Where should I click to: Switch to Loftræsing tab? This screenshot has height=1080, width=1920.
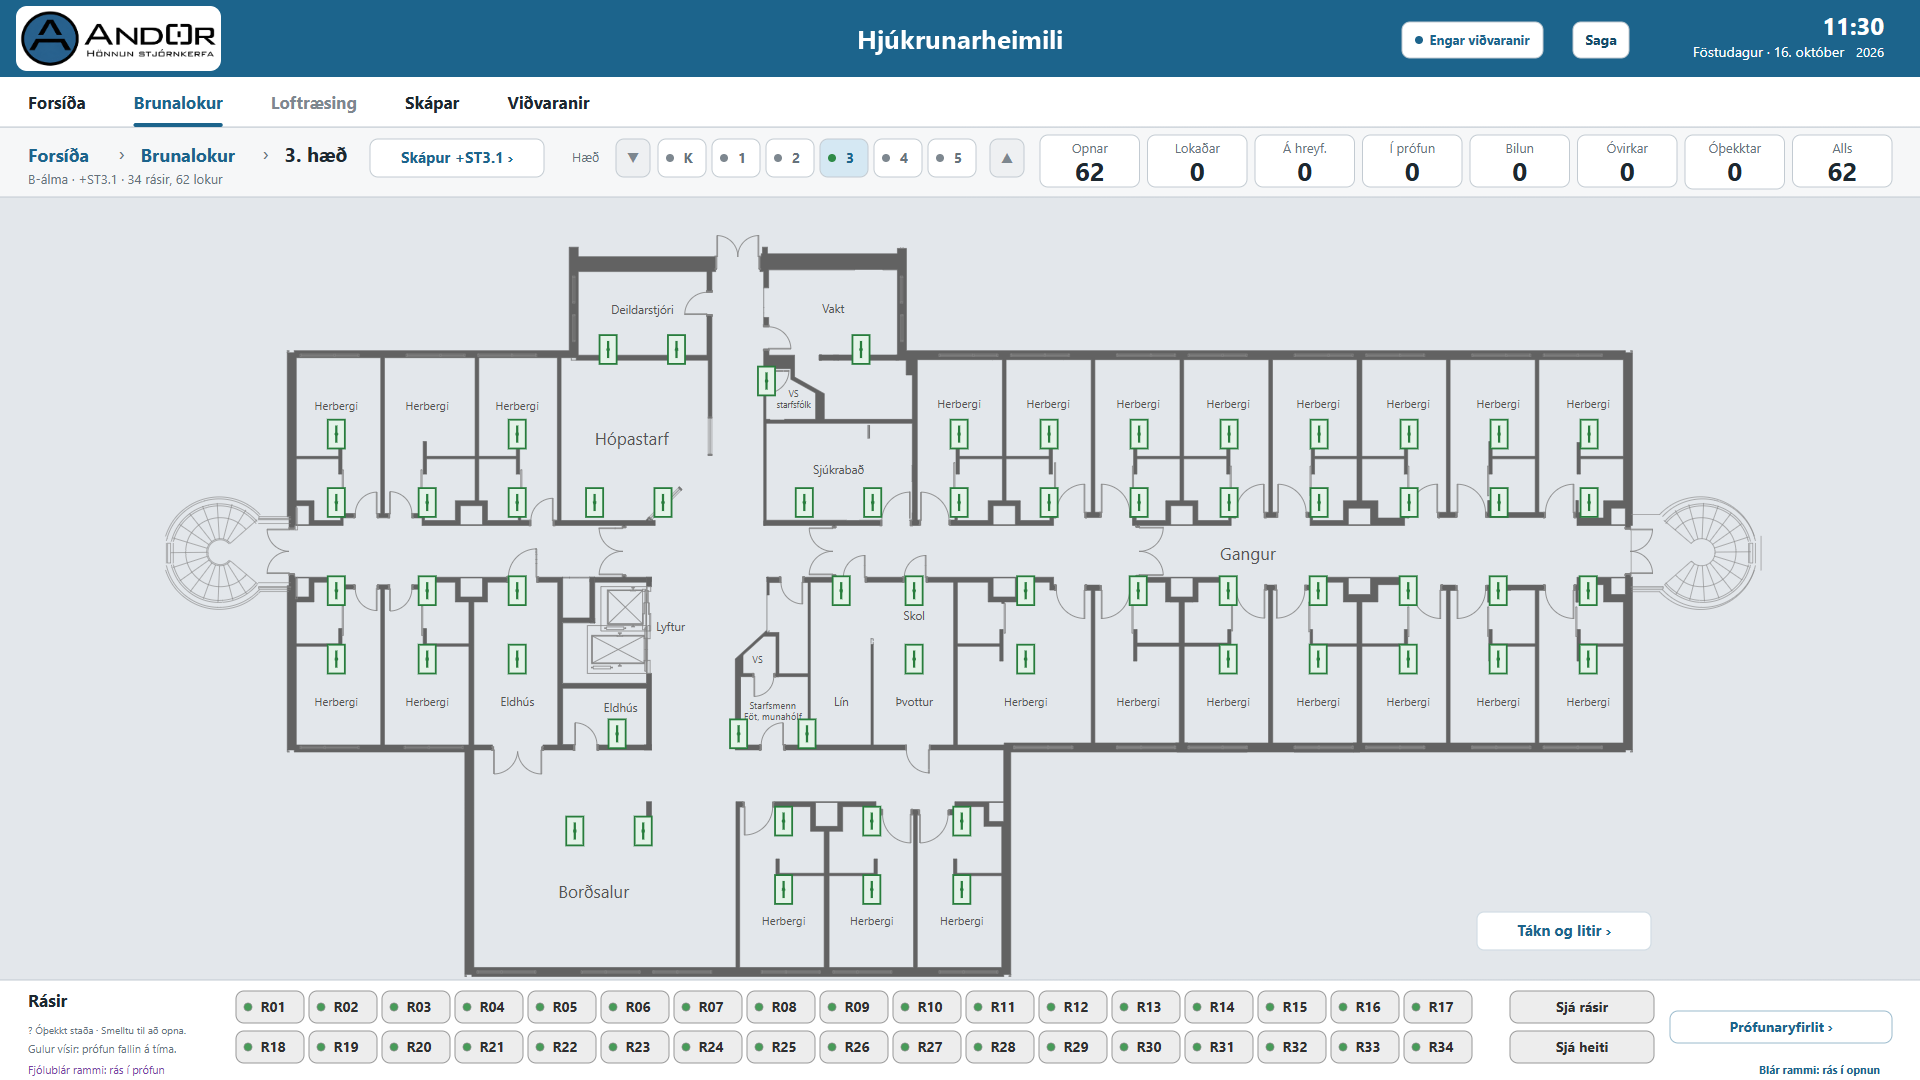tap(314, 103)
